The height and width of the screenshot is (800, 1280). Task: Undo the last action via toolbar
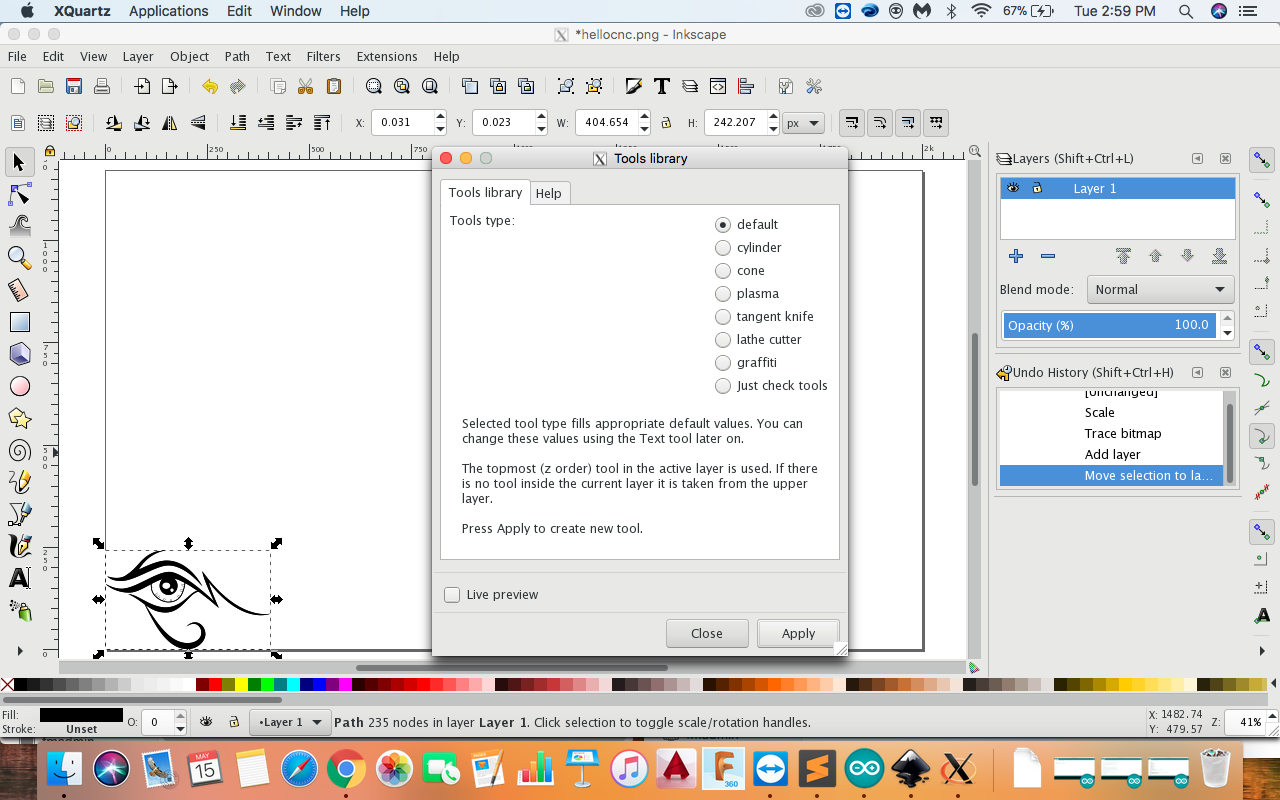click(210, 86)
